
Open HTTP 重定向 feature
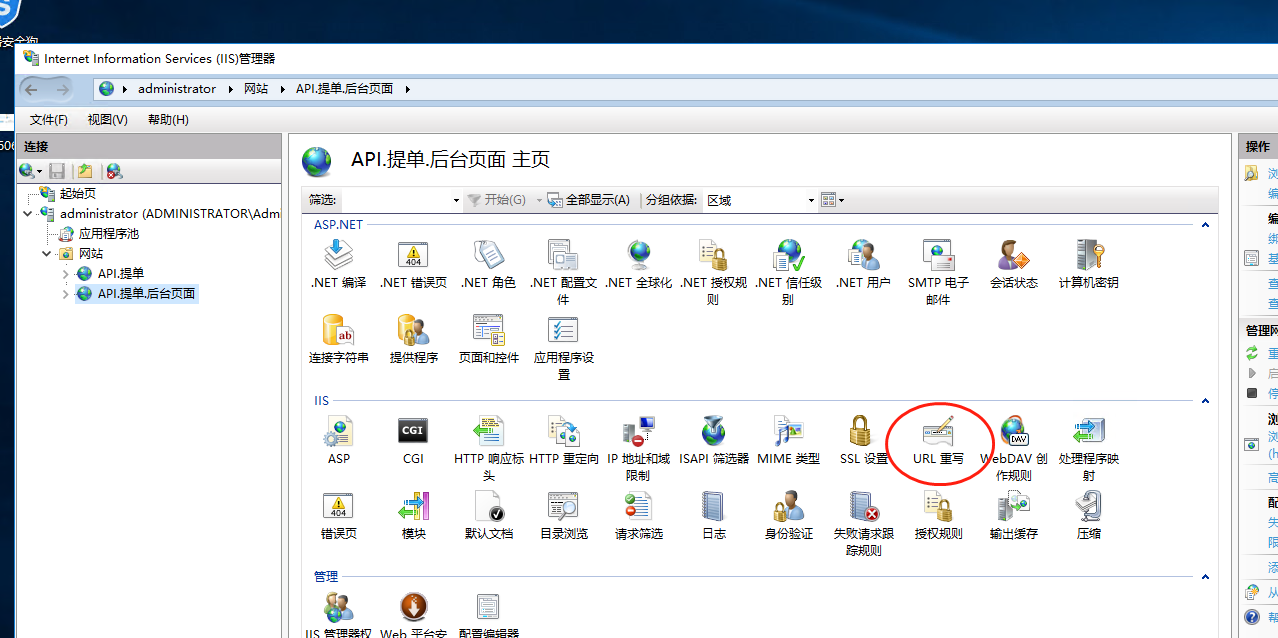point(563,440)
